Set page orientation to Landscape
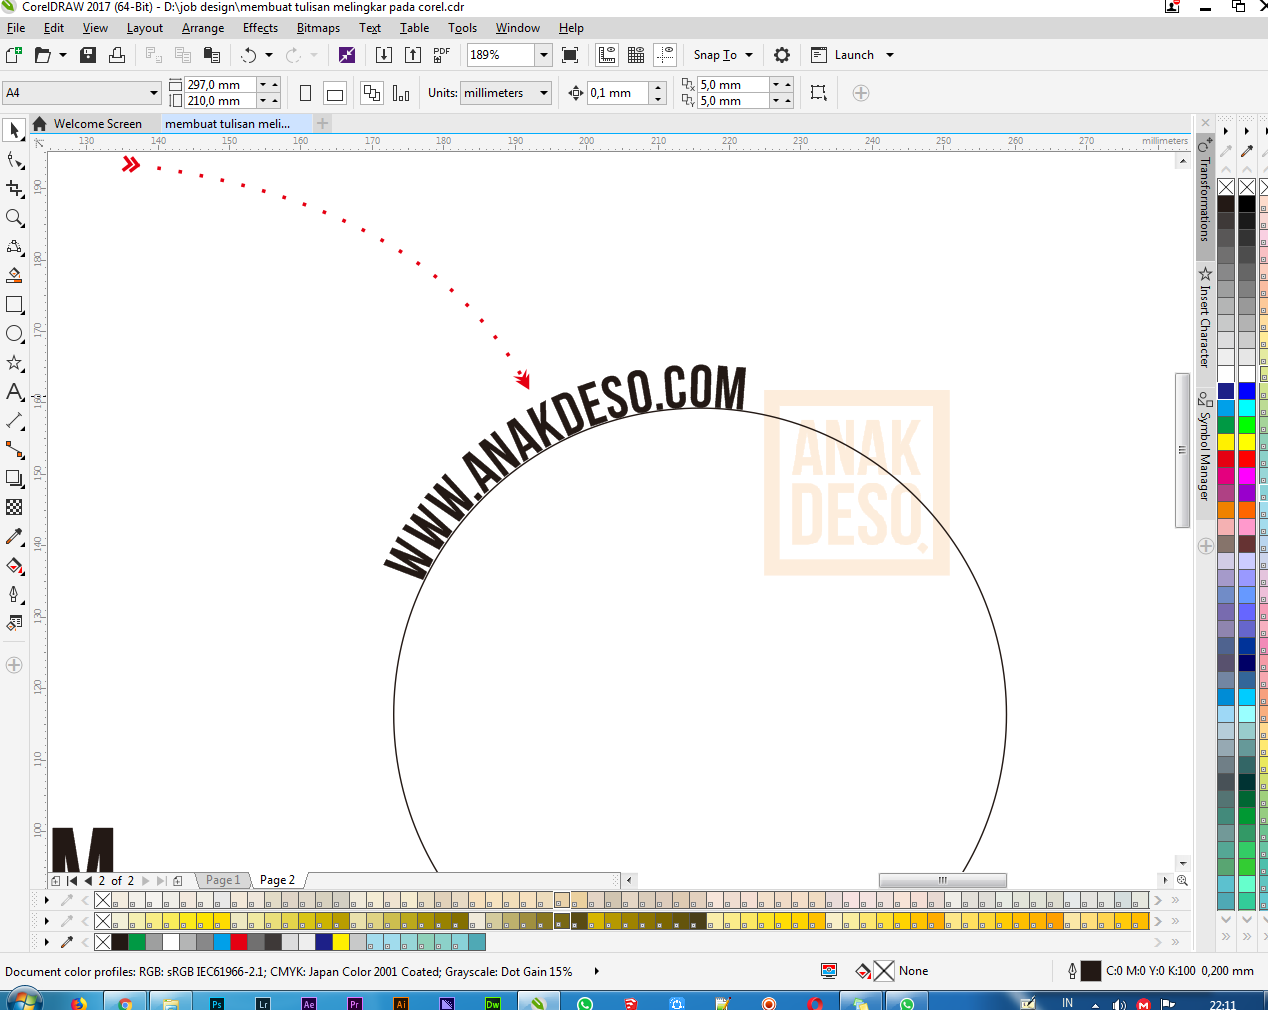1268x1010 pixels. tap(335, 93)
